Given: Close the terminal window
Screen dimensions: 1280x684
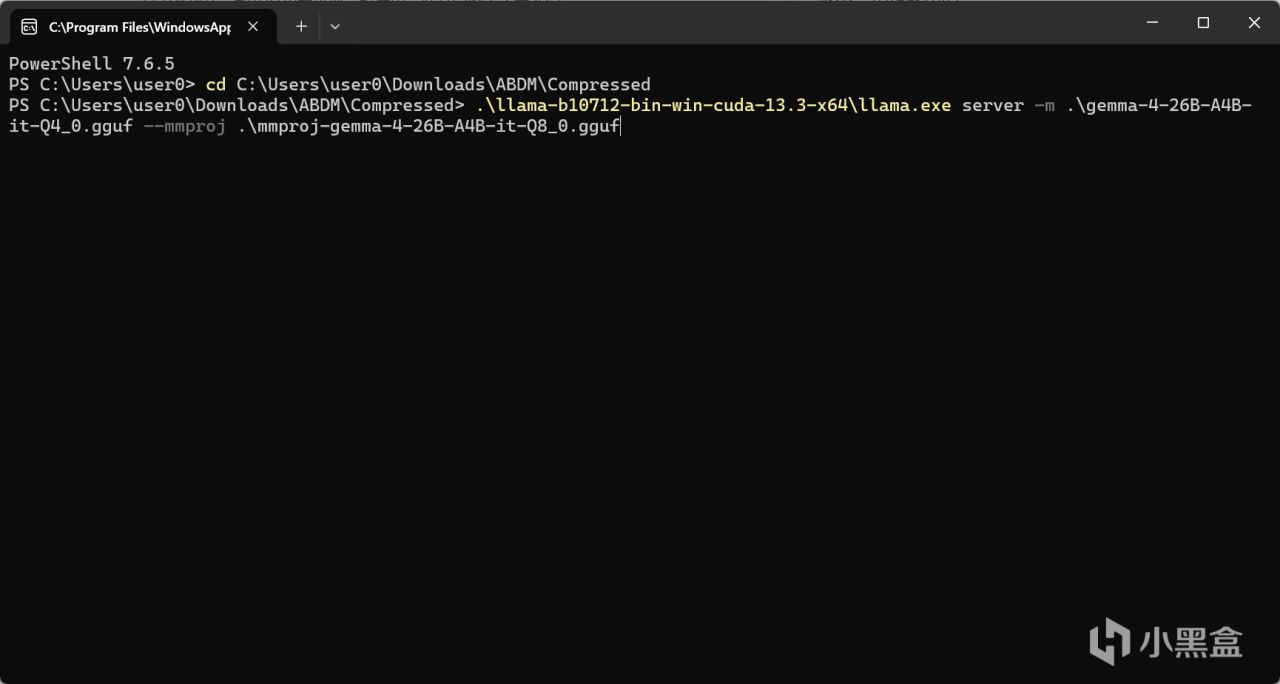Looking at the screenshot, I should tap(1254, 22).
